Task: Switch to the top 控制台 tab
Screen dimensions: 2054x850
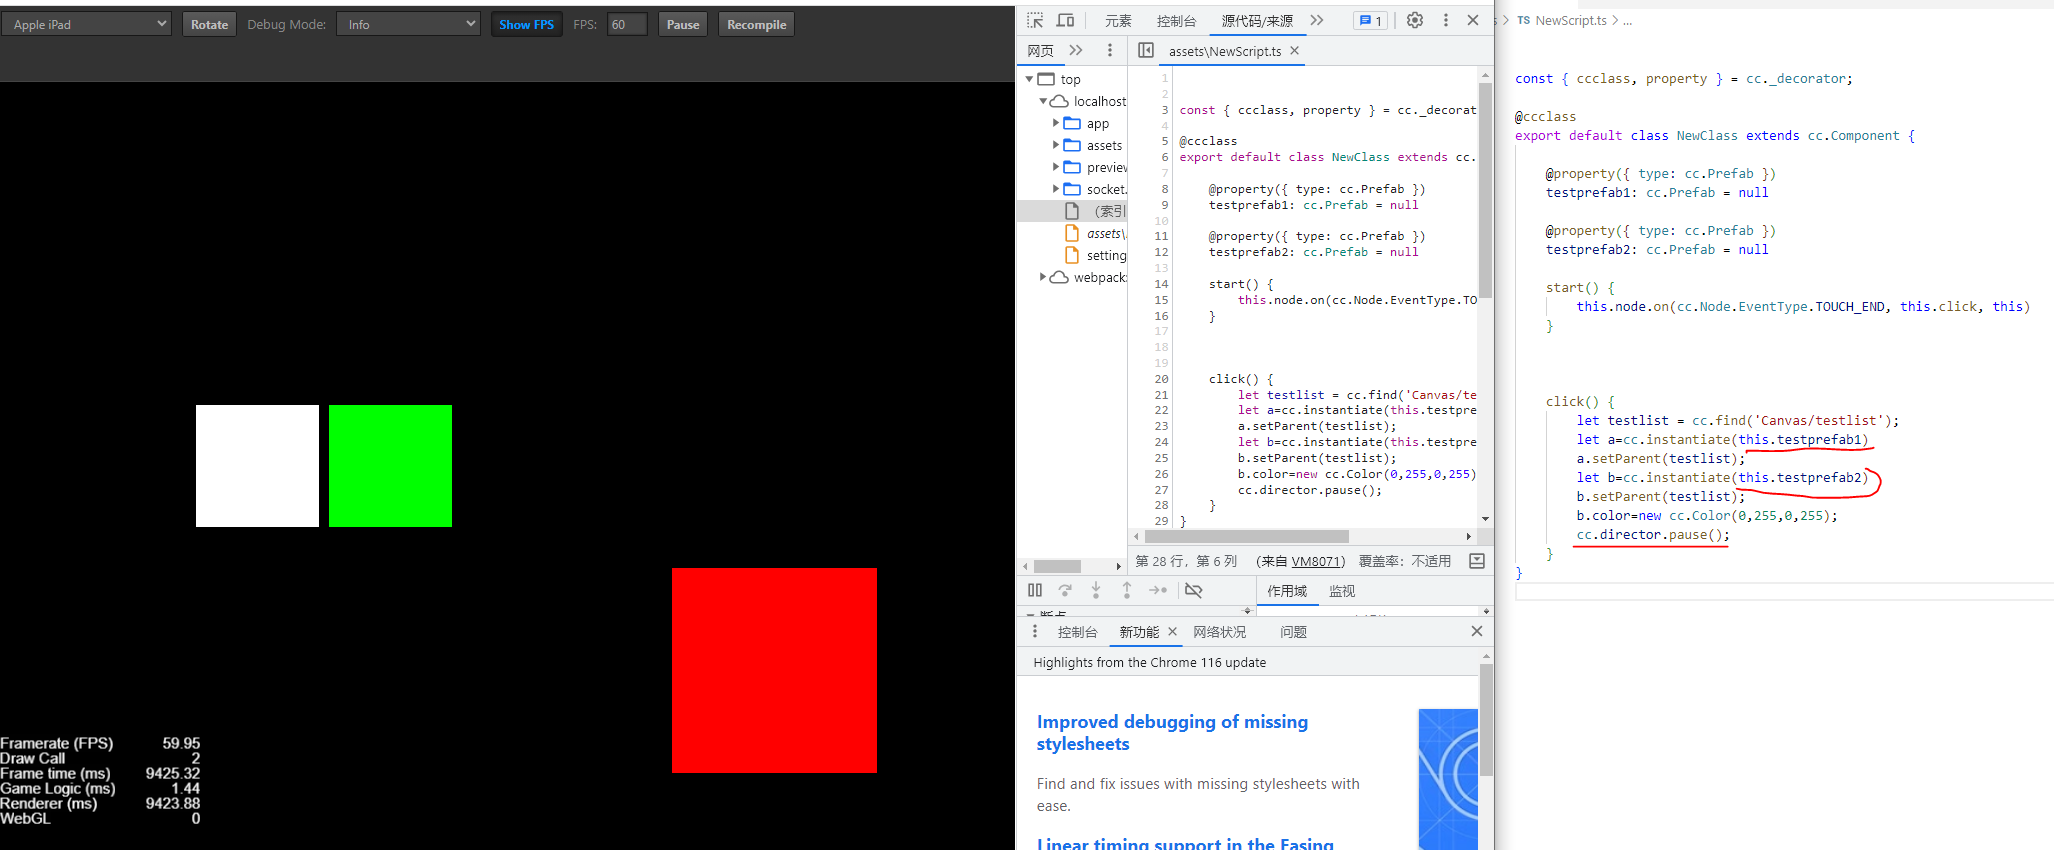Action: pos(1176,21)
